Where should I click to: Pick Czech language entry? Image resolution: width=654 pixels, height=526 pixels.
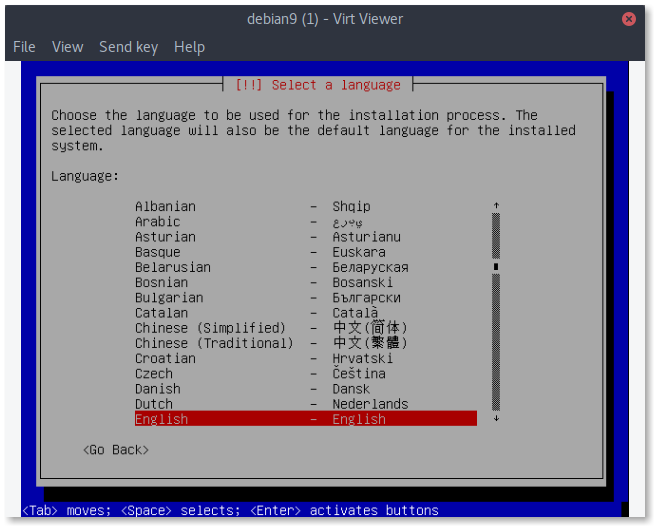pos(306,373)
